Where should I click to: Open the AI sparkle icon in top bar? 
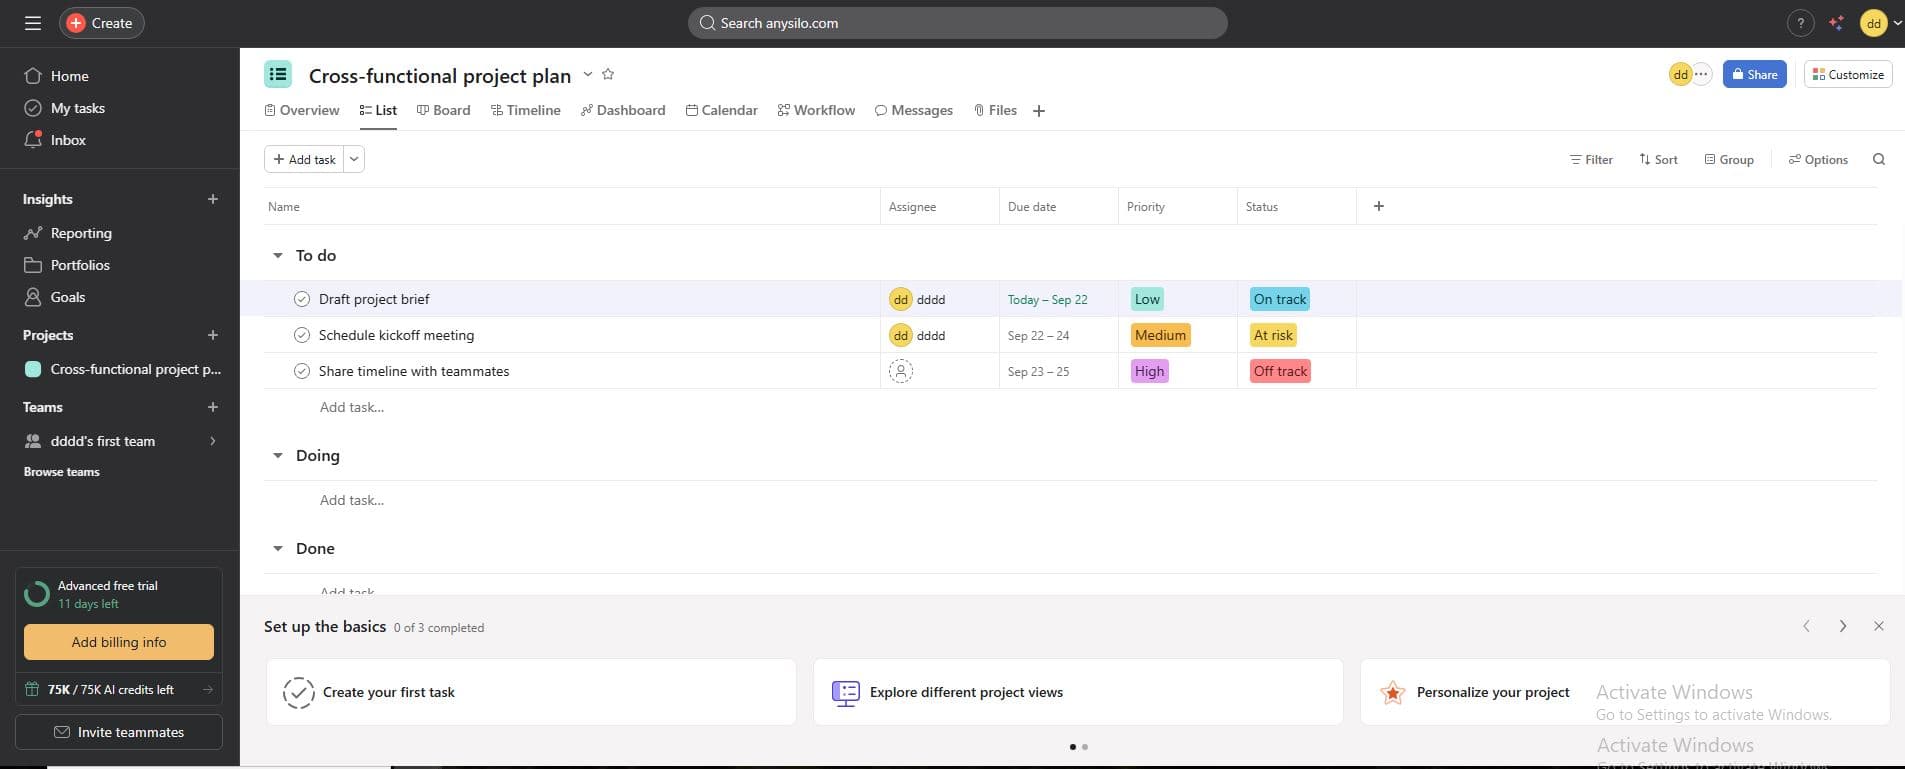(x=1836, y=23)
